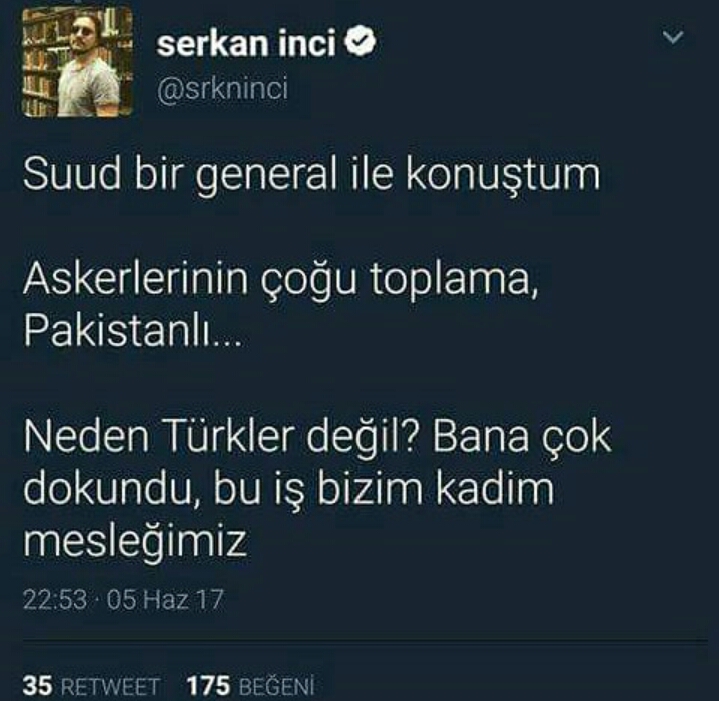The image size is (719, 701).
Task: Select the line "Suud bir general ile konuştum"
Action: [311, 176]
